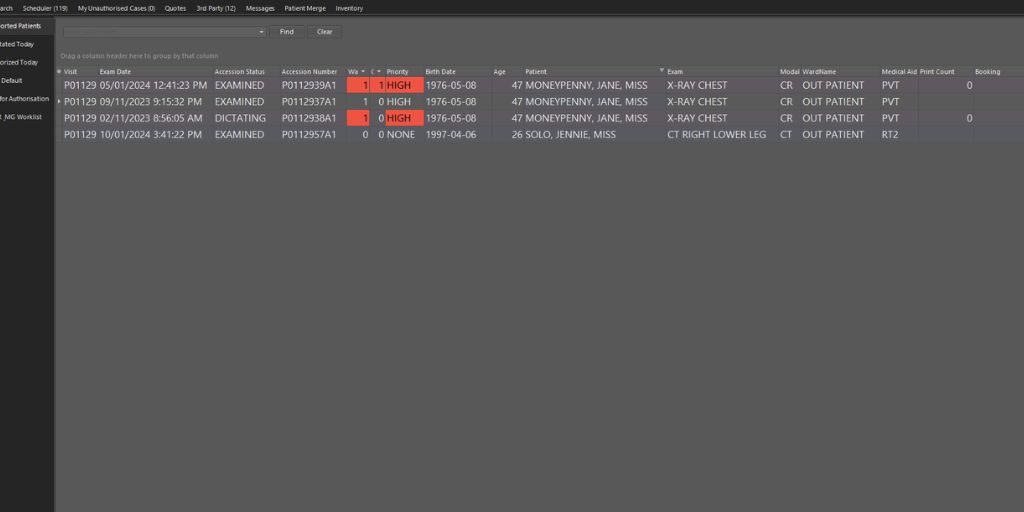Click inside the patient search input field
The image size is (1024, 512).
tap(160, 32)
